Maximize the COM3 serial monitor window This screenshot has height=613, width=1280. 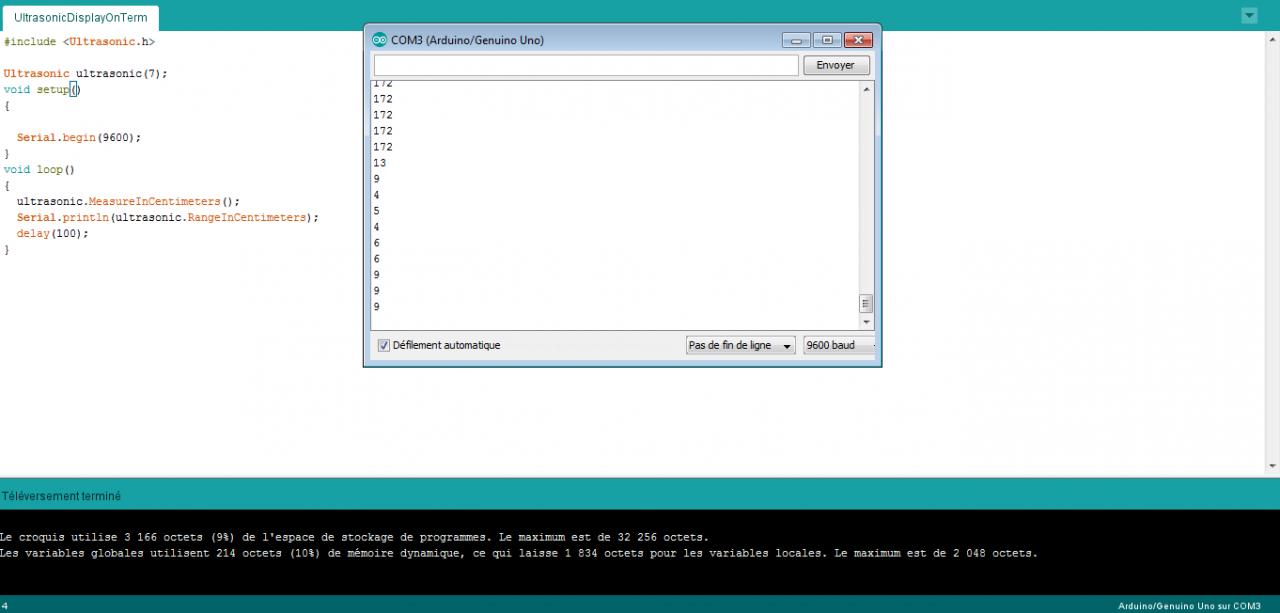click(x=827, y=40)
